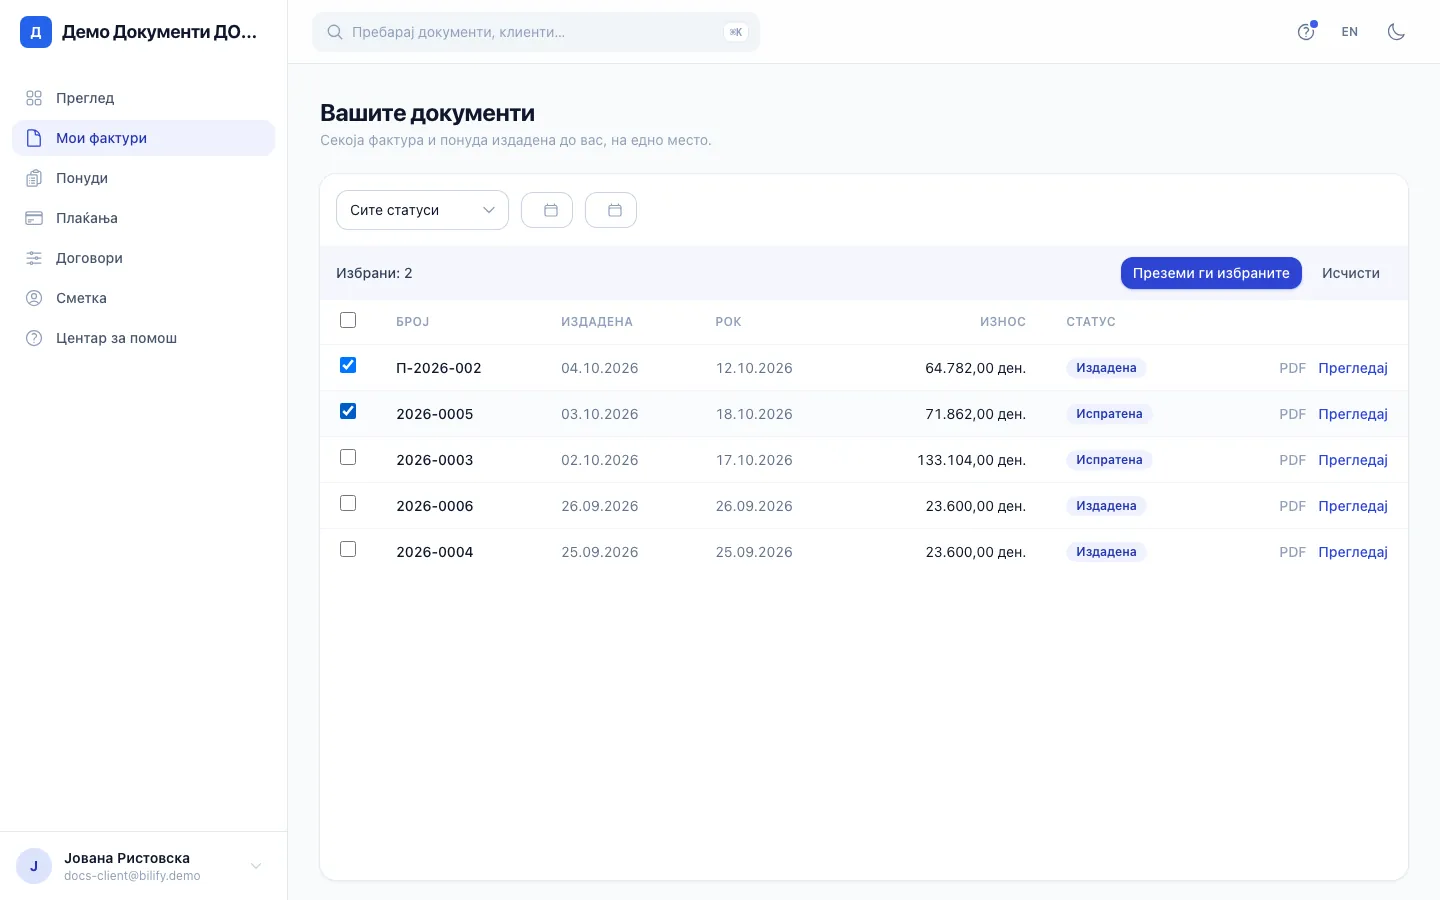Click the Понуди documents icon in sidebar
Image resolution: width=1440 pixels, height=900 pixels.
34,178
